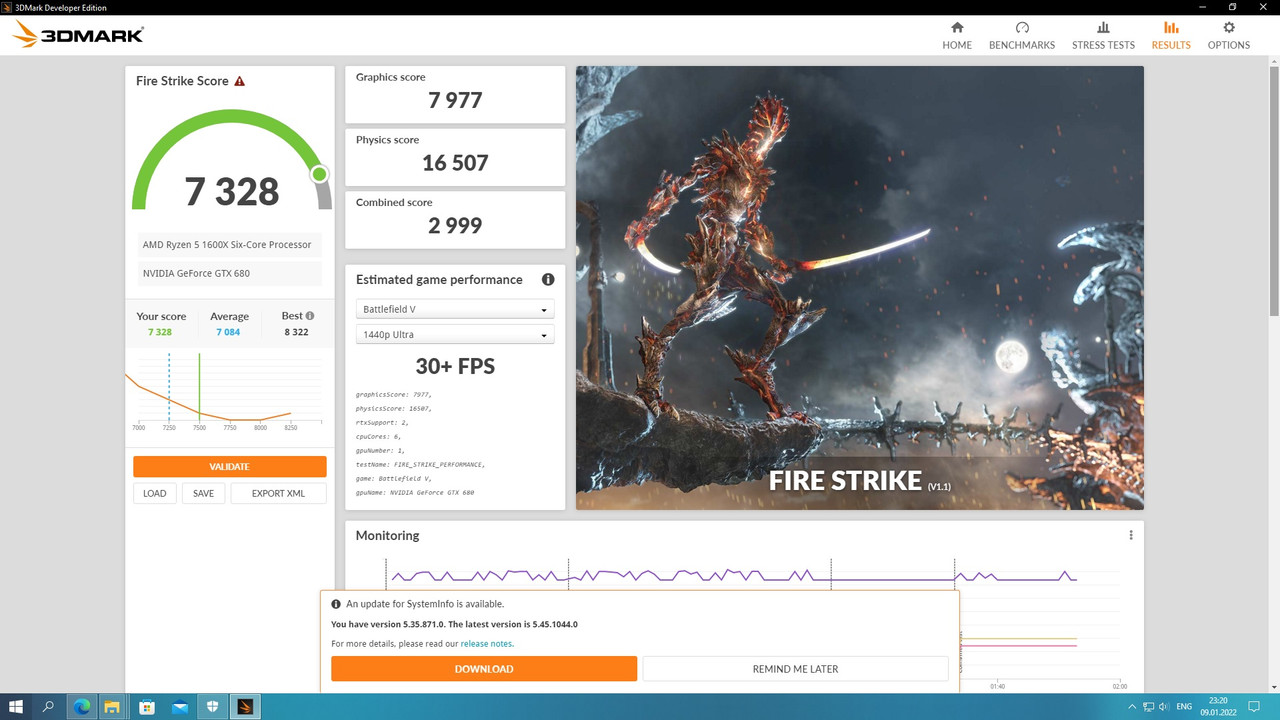Open Windows Start menu
1280x720 pixels.
(x=16, y=707)
